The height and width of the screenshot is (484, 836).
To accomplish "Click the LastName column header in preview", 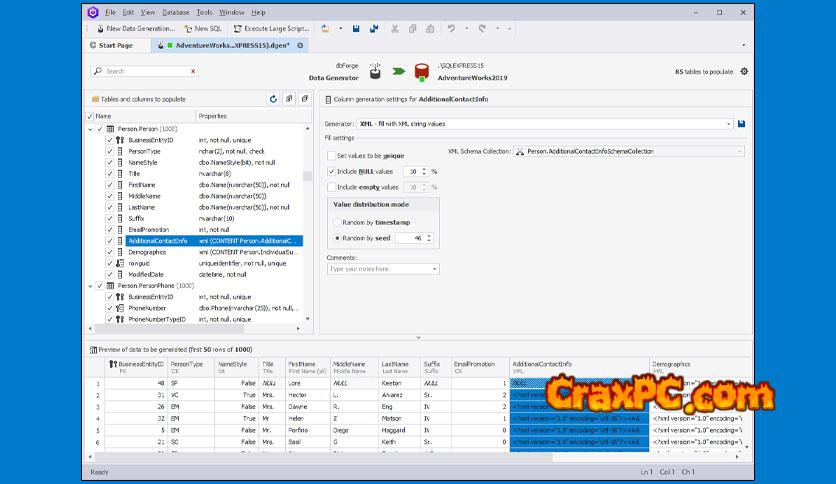I will point(395,365).
